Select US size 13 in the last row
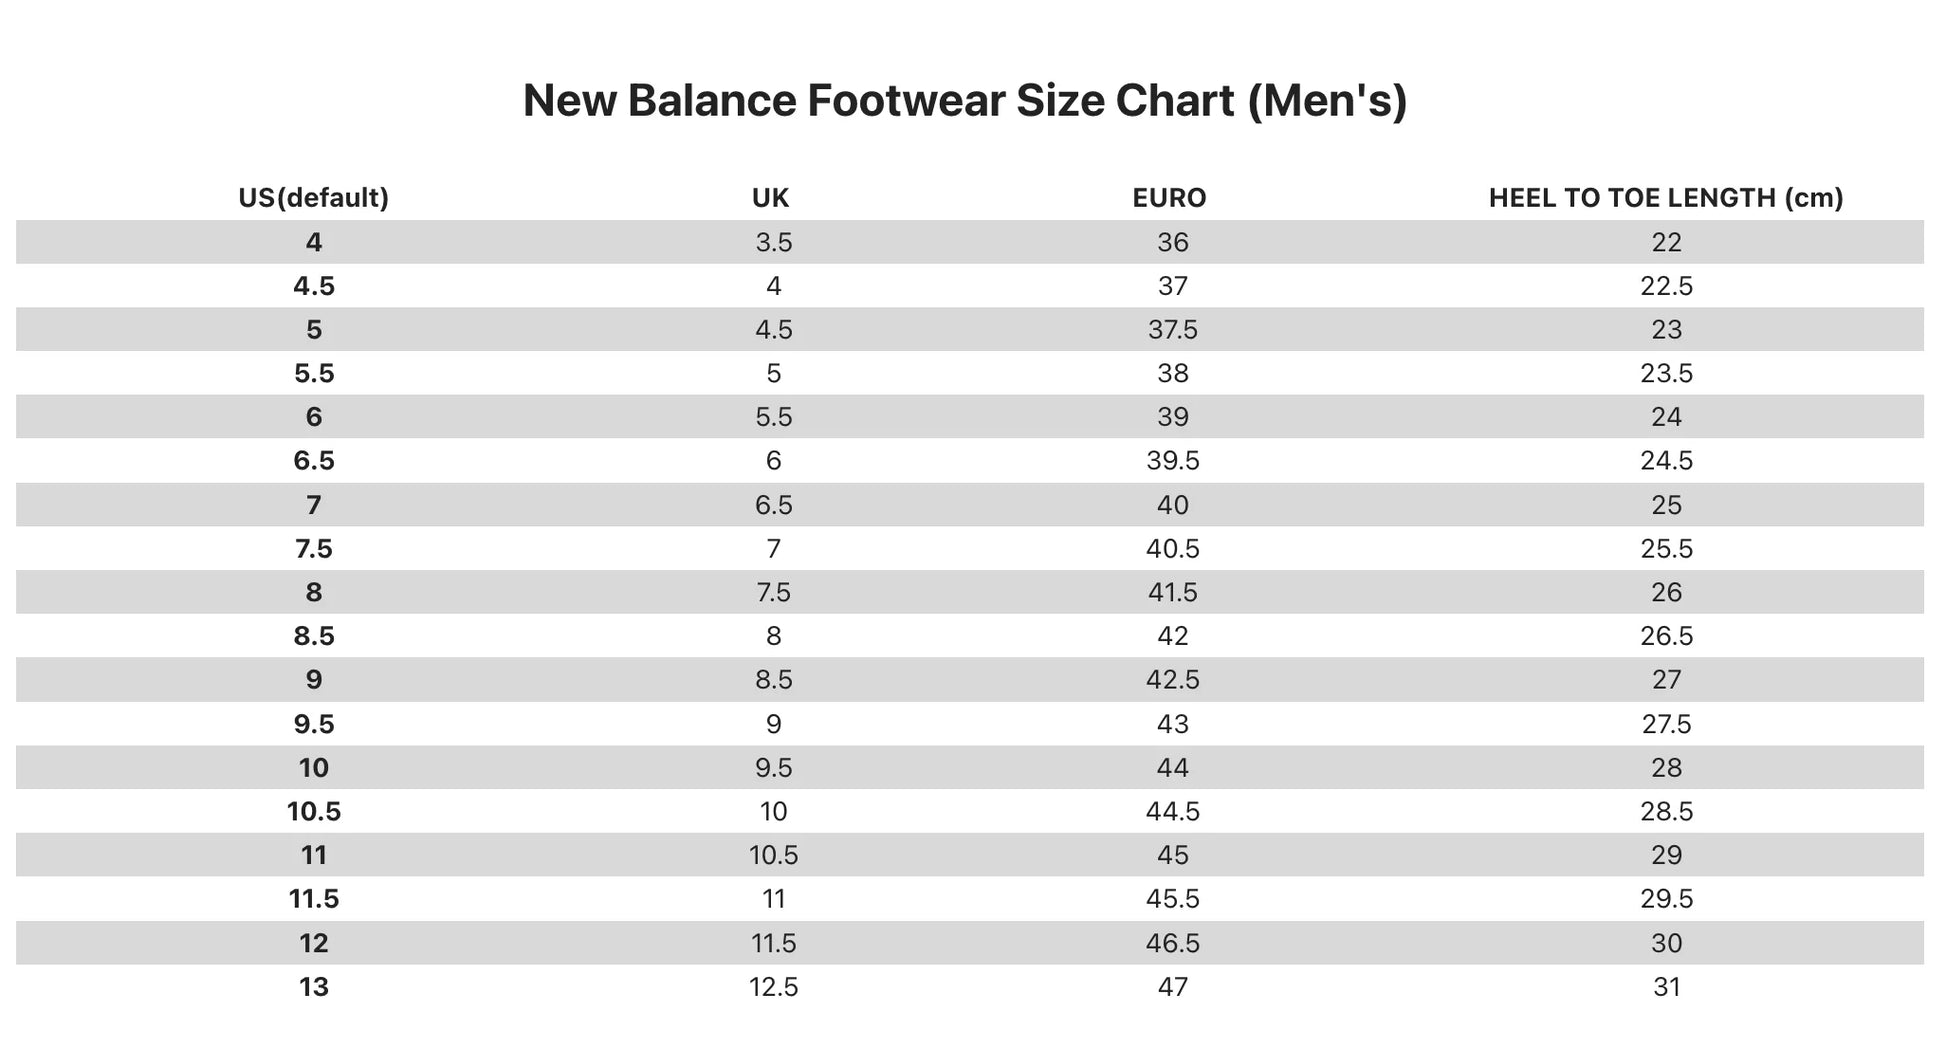This screenshot has width=1946, height=1049. [313, 987]
